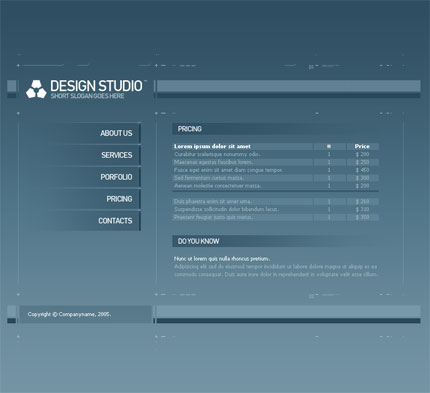The width and height of the screenshot is (430, 393).
Task: Click the Nunc ut lorem quis nulla heading
Action: pyautogui.click(x=222, y=259)
